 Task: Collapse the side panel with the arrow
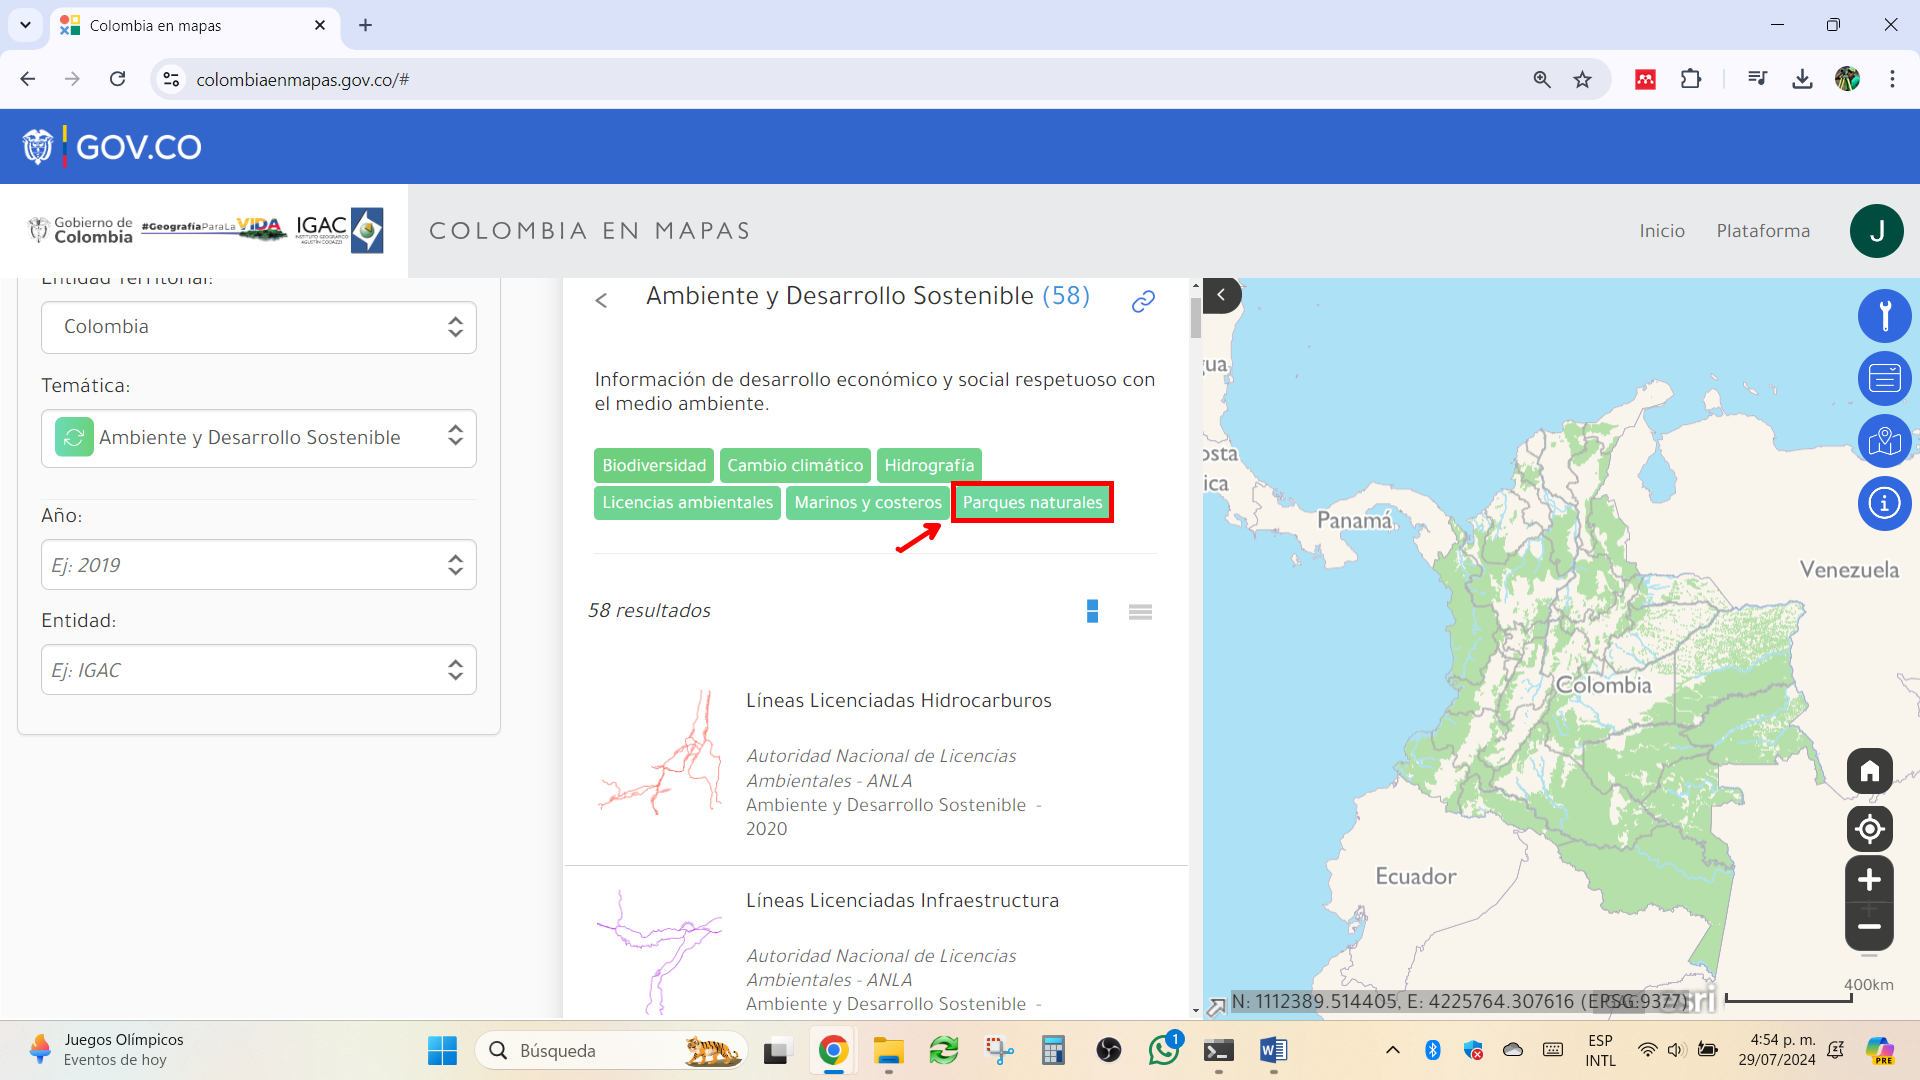coord(1221,295)
